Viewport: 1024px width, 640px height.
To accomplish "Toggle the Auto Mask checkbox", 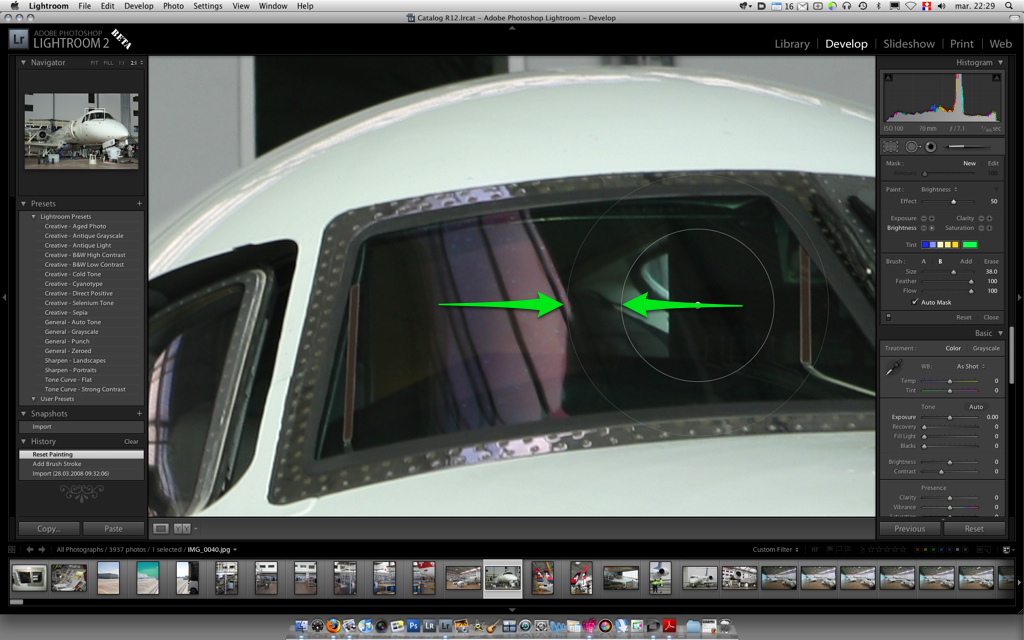I will tap(915, 302).
